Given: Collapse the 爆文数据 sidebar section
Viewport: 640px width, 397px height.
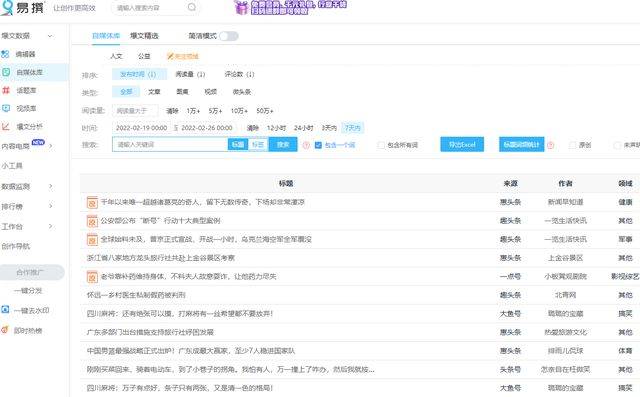Looking at the screenshot, I should (x=50, y=36).
